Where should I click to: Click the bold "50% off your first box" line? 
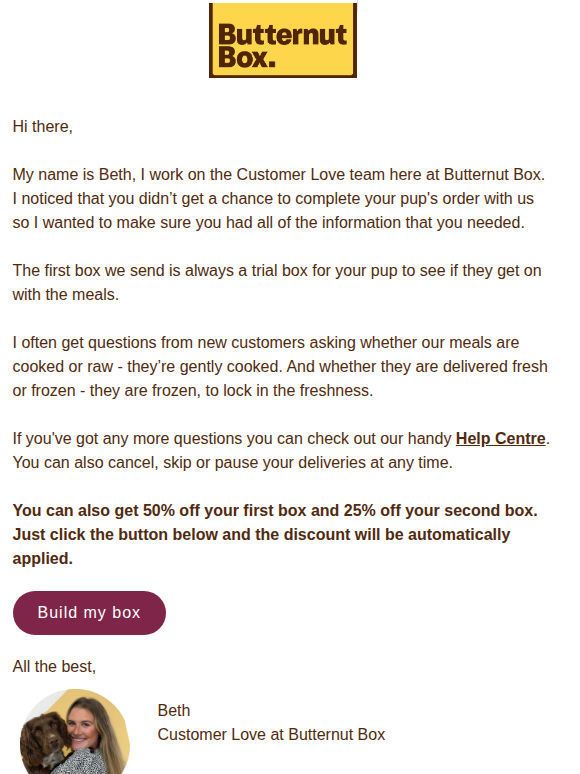click(x=275, y=510)
